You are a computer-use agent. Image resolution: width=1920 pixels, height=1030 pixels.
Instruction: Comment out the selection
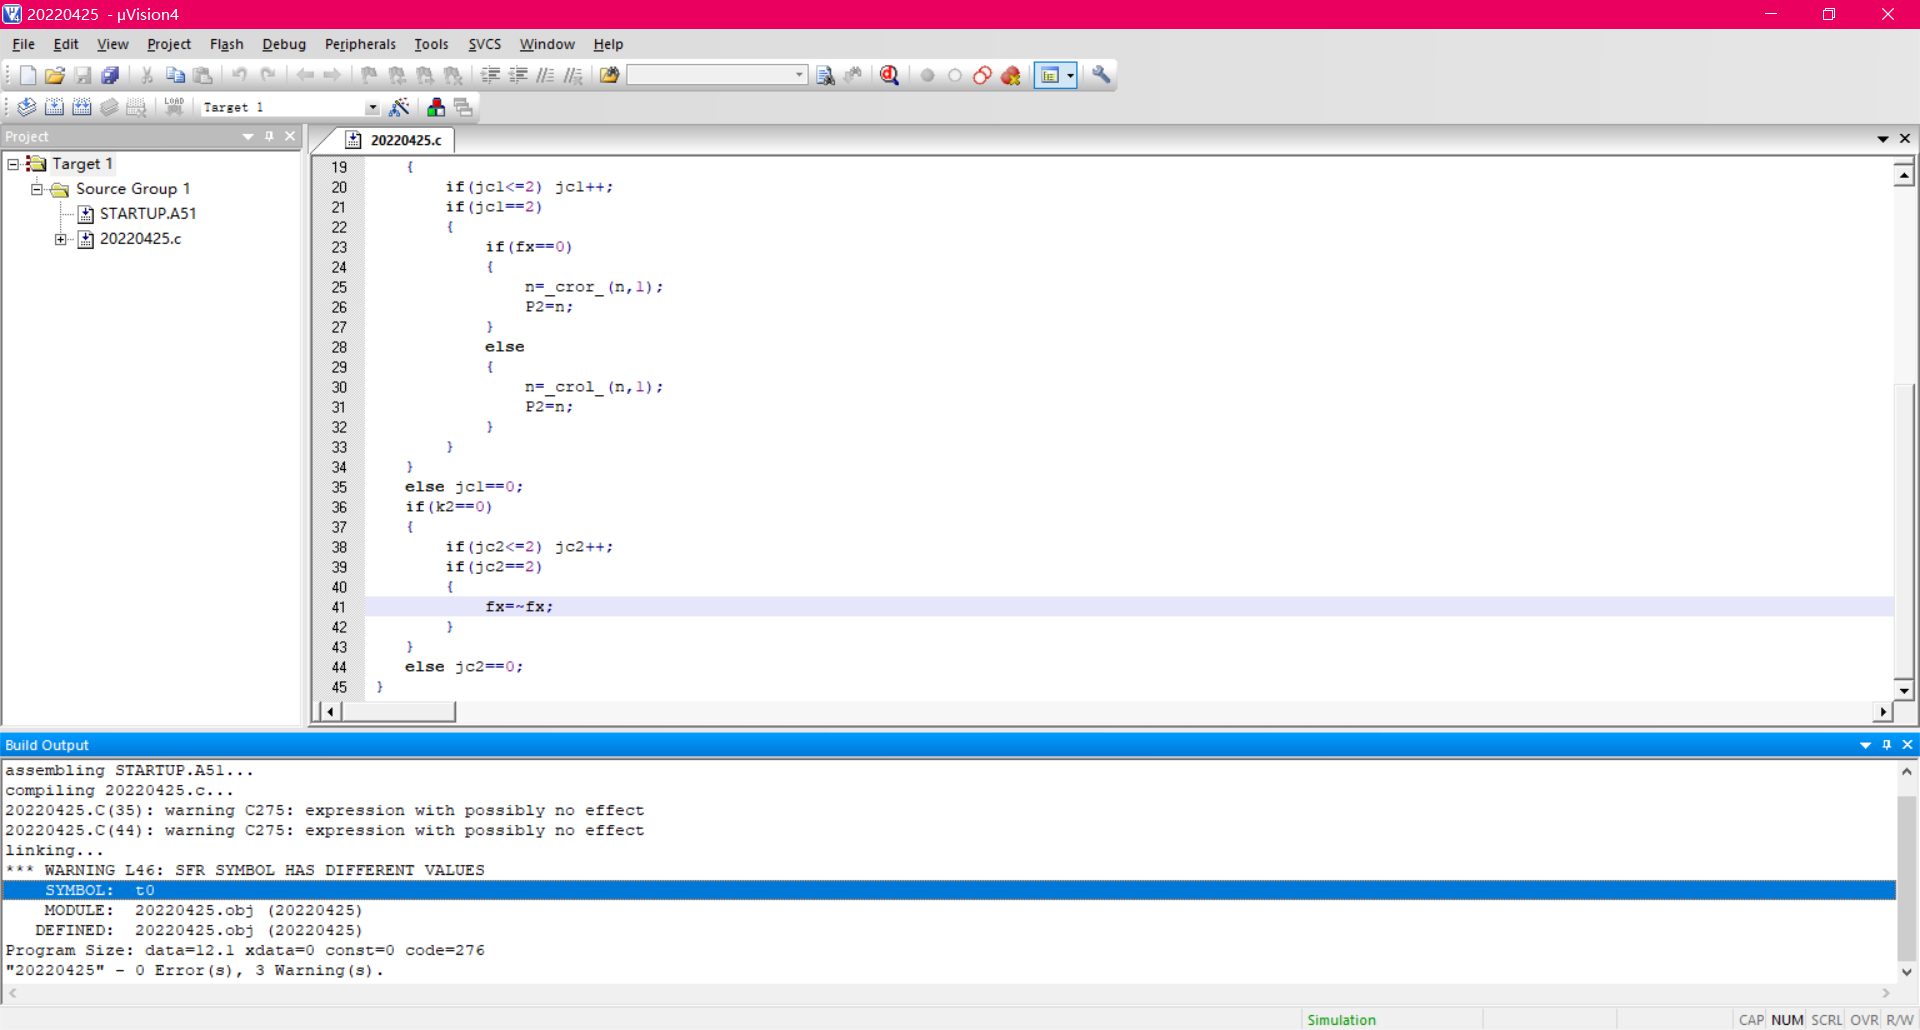point(545,75)
